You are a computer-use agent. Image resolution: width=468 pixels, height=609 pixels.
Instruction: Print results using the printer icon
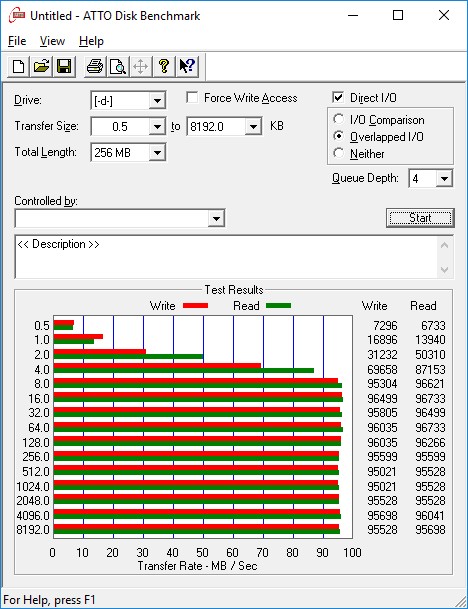tap(95, 66)
